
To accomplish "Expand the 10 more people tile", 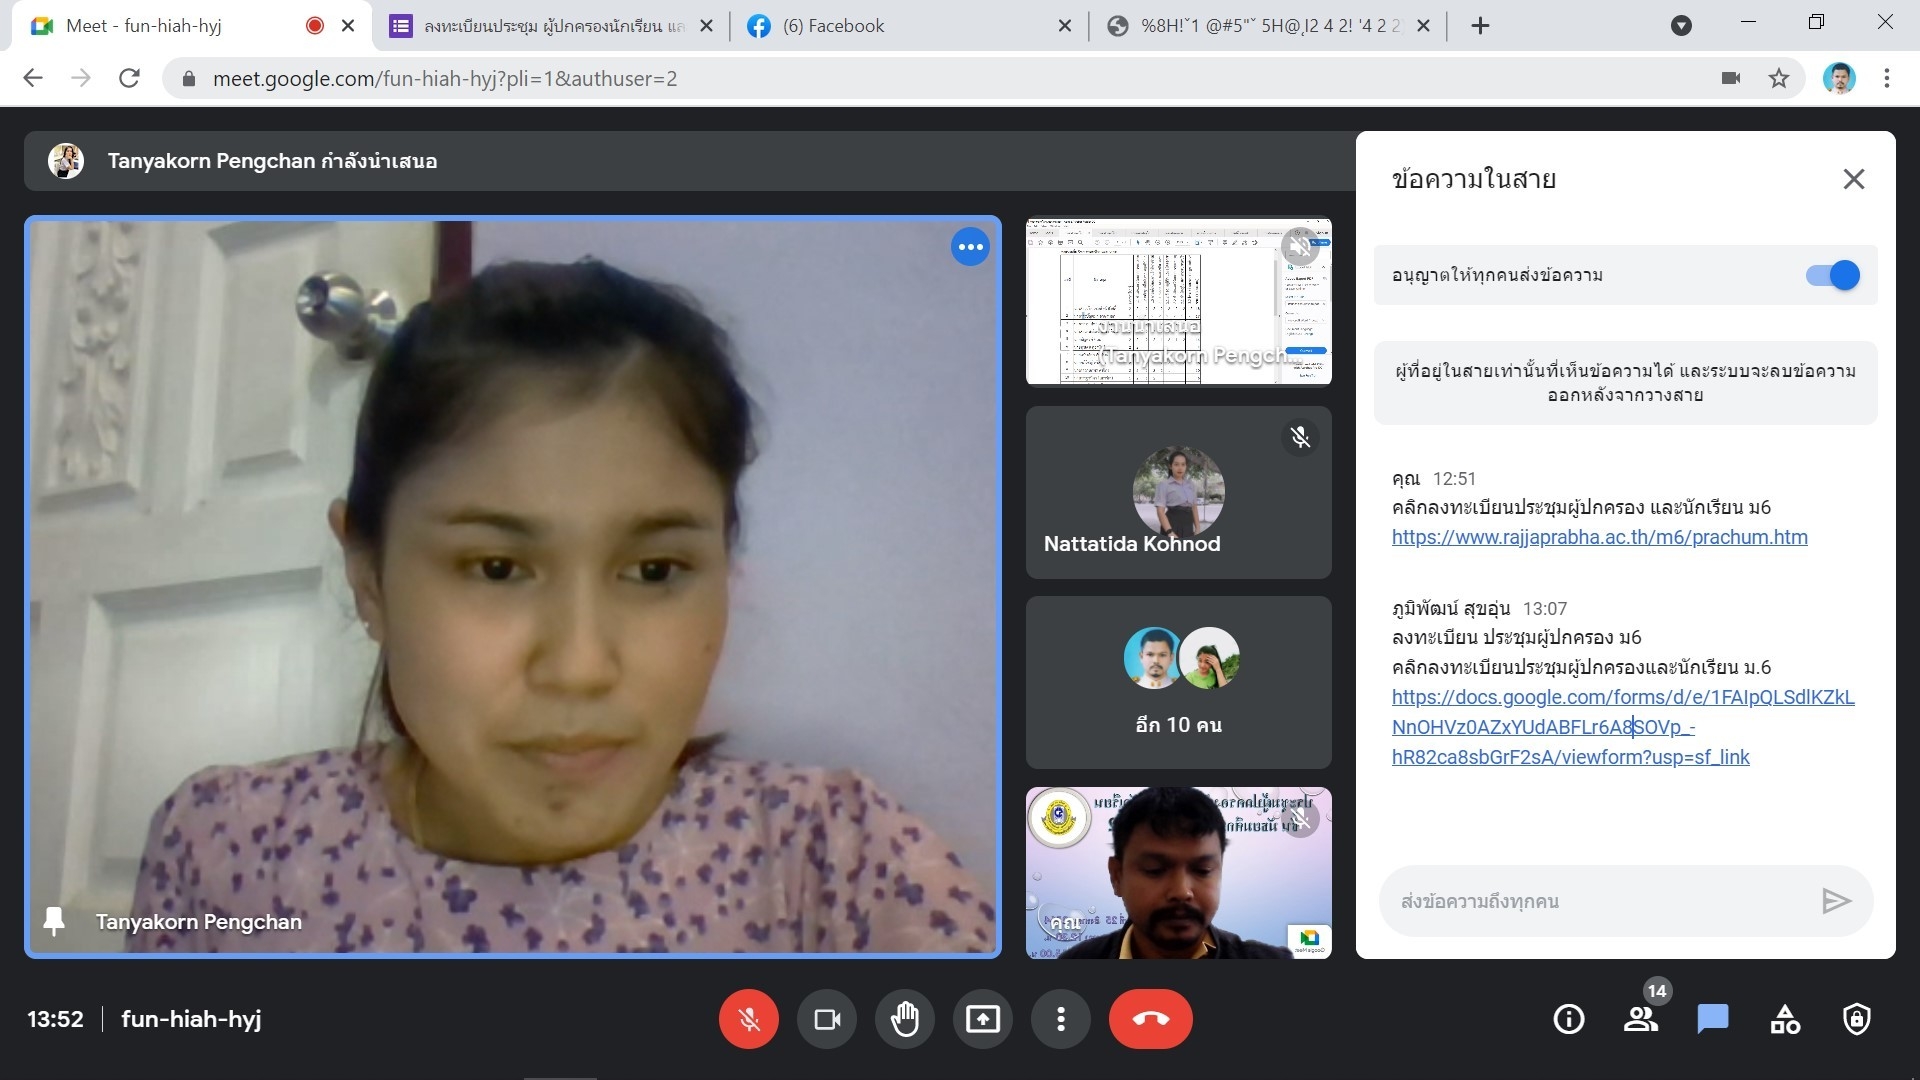I will [x=1178, y=682].
